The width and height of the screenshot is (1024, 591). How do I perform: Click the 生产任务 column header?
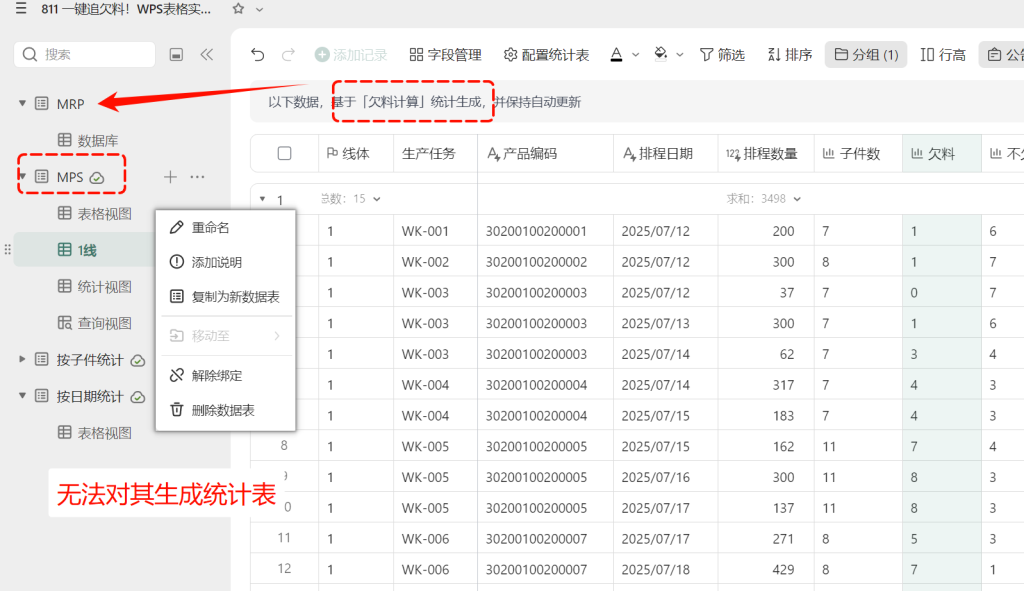[x=436, y=154]
